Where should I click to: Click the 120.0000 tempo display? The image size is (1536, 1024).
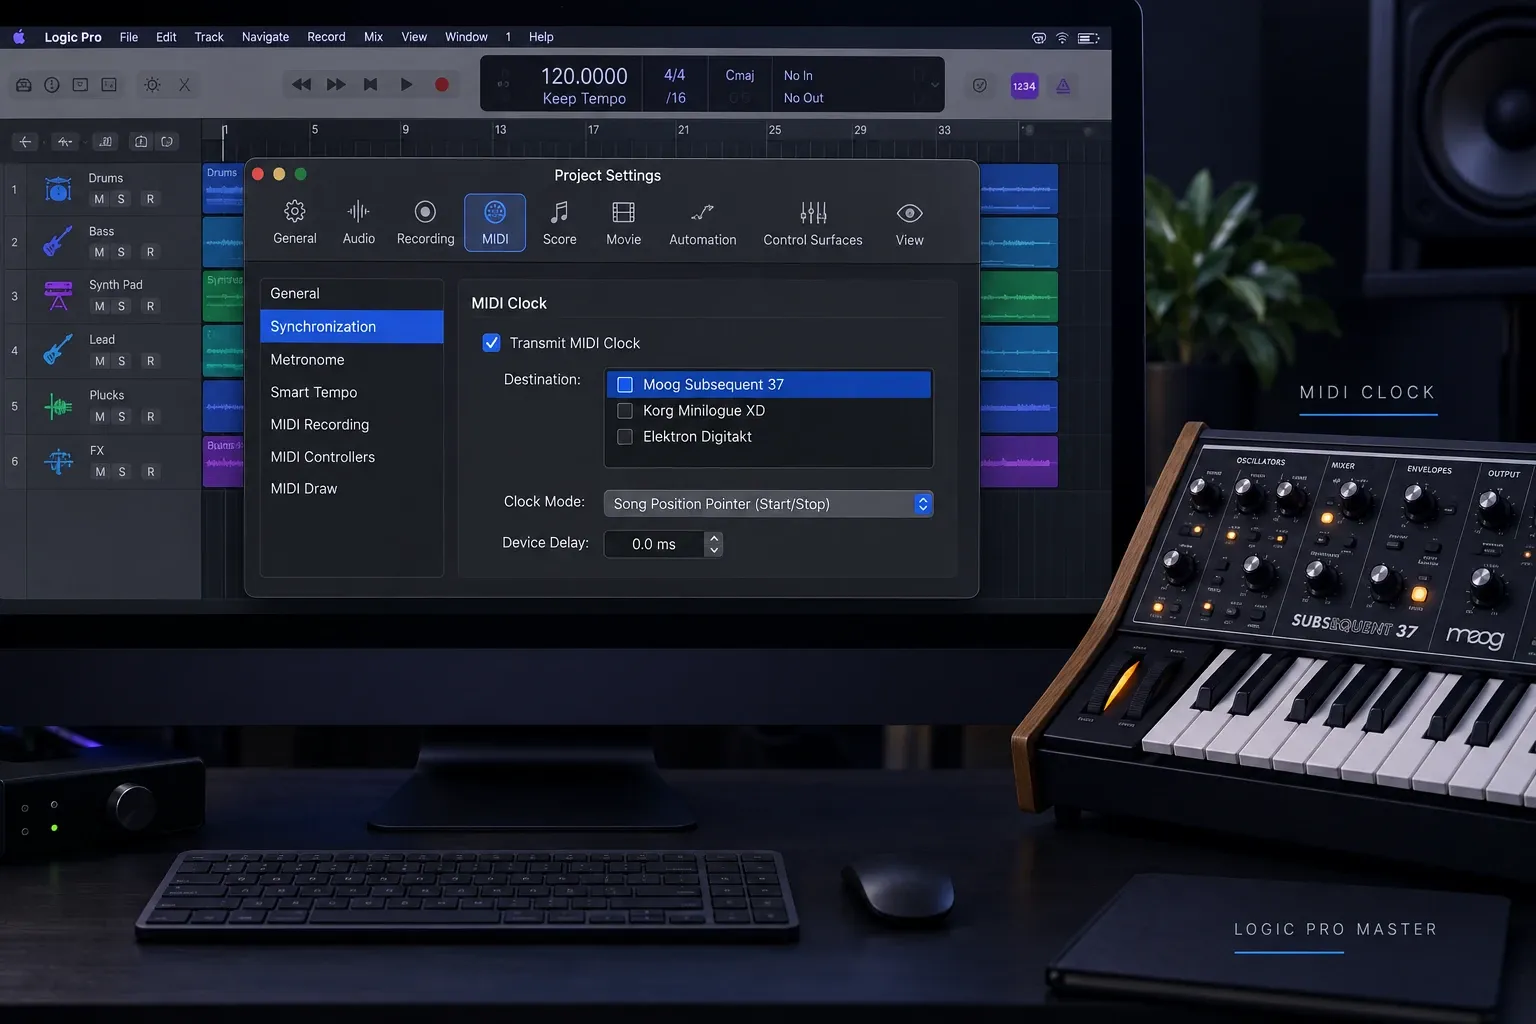click(x=584, y=76)
